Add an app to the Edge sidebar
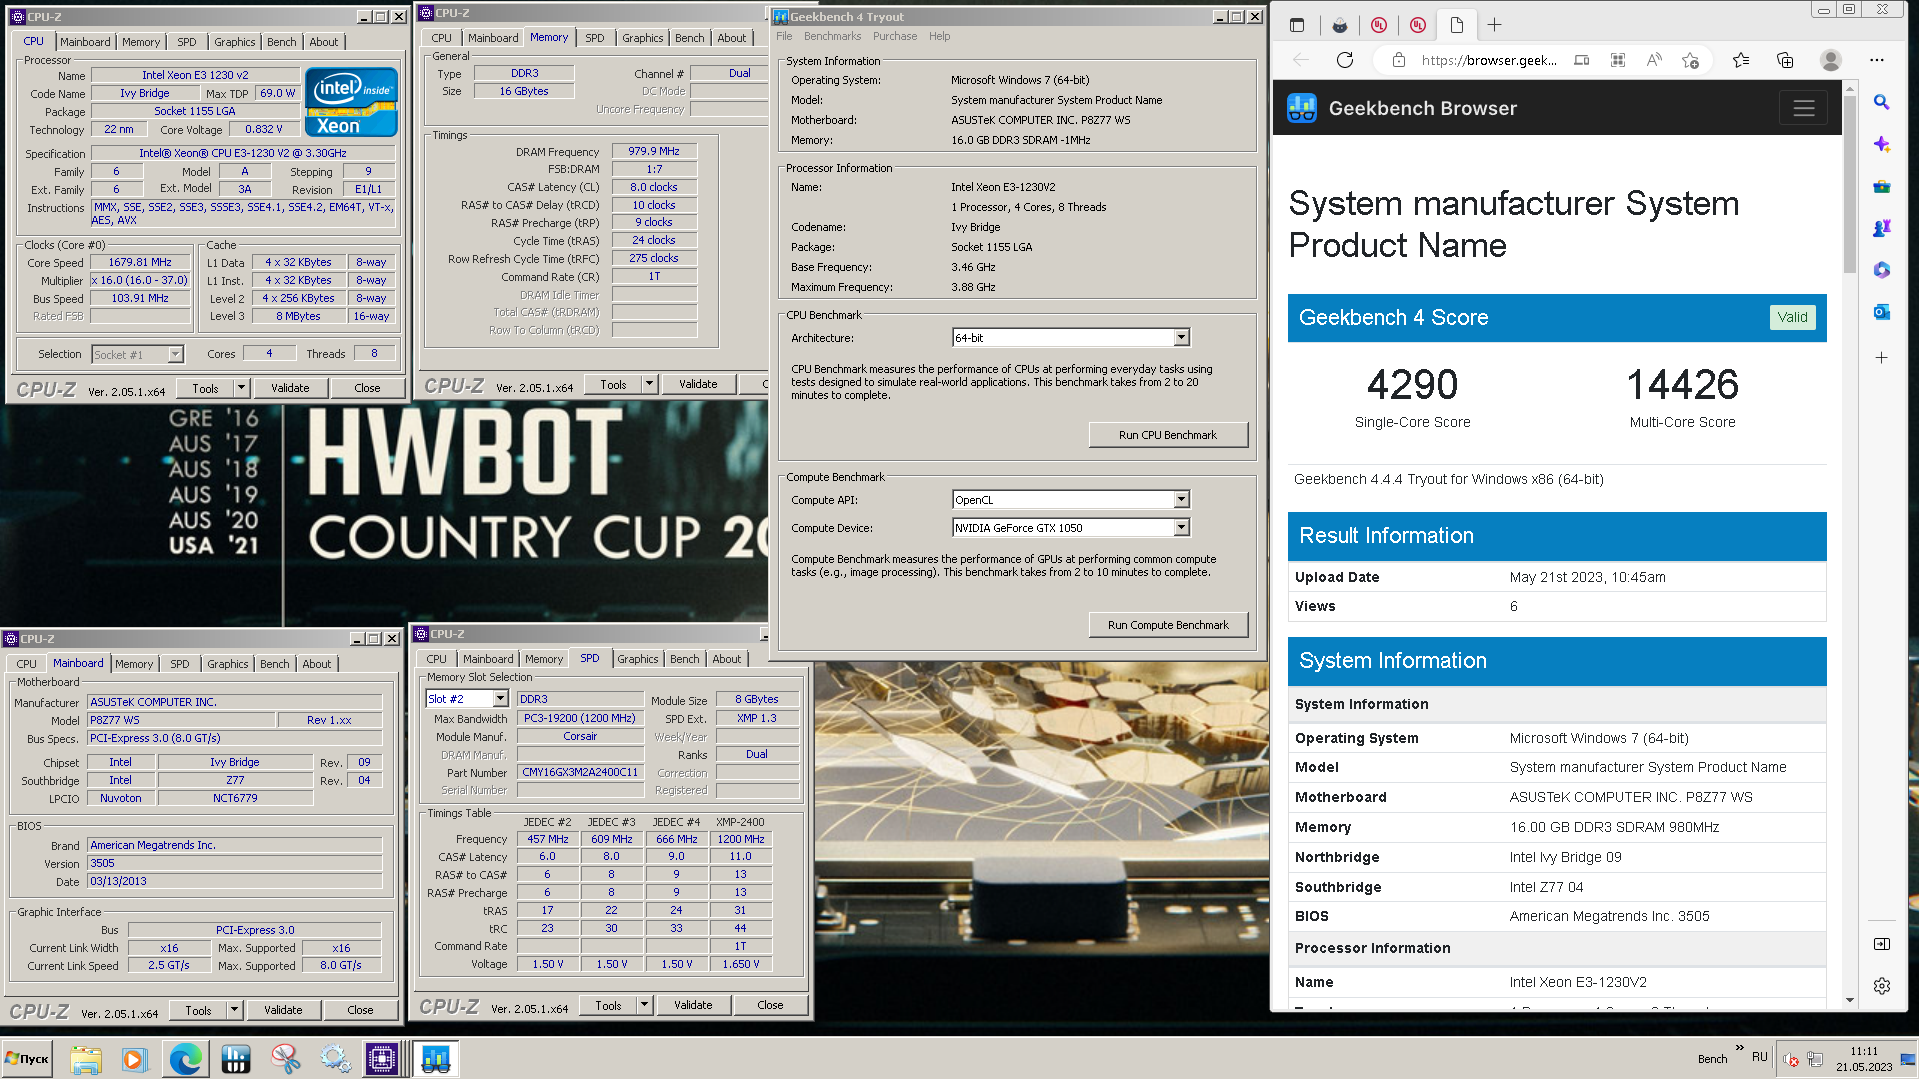The height and width of the screenshot is (1079, 1919). (1881, 357)
